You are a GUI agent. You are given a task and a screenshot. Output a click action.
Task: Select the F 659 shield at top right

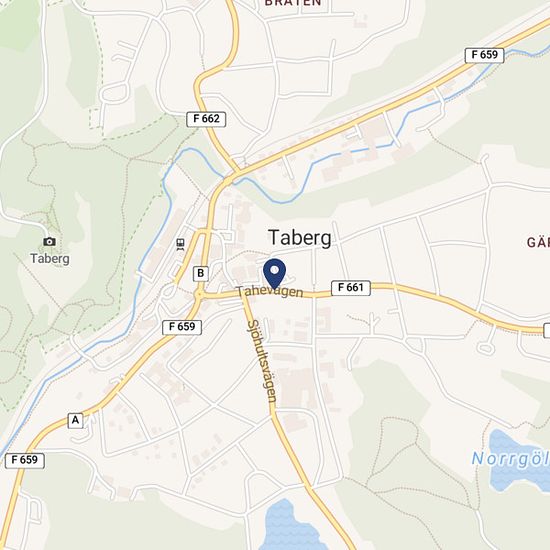(484, 55)
